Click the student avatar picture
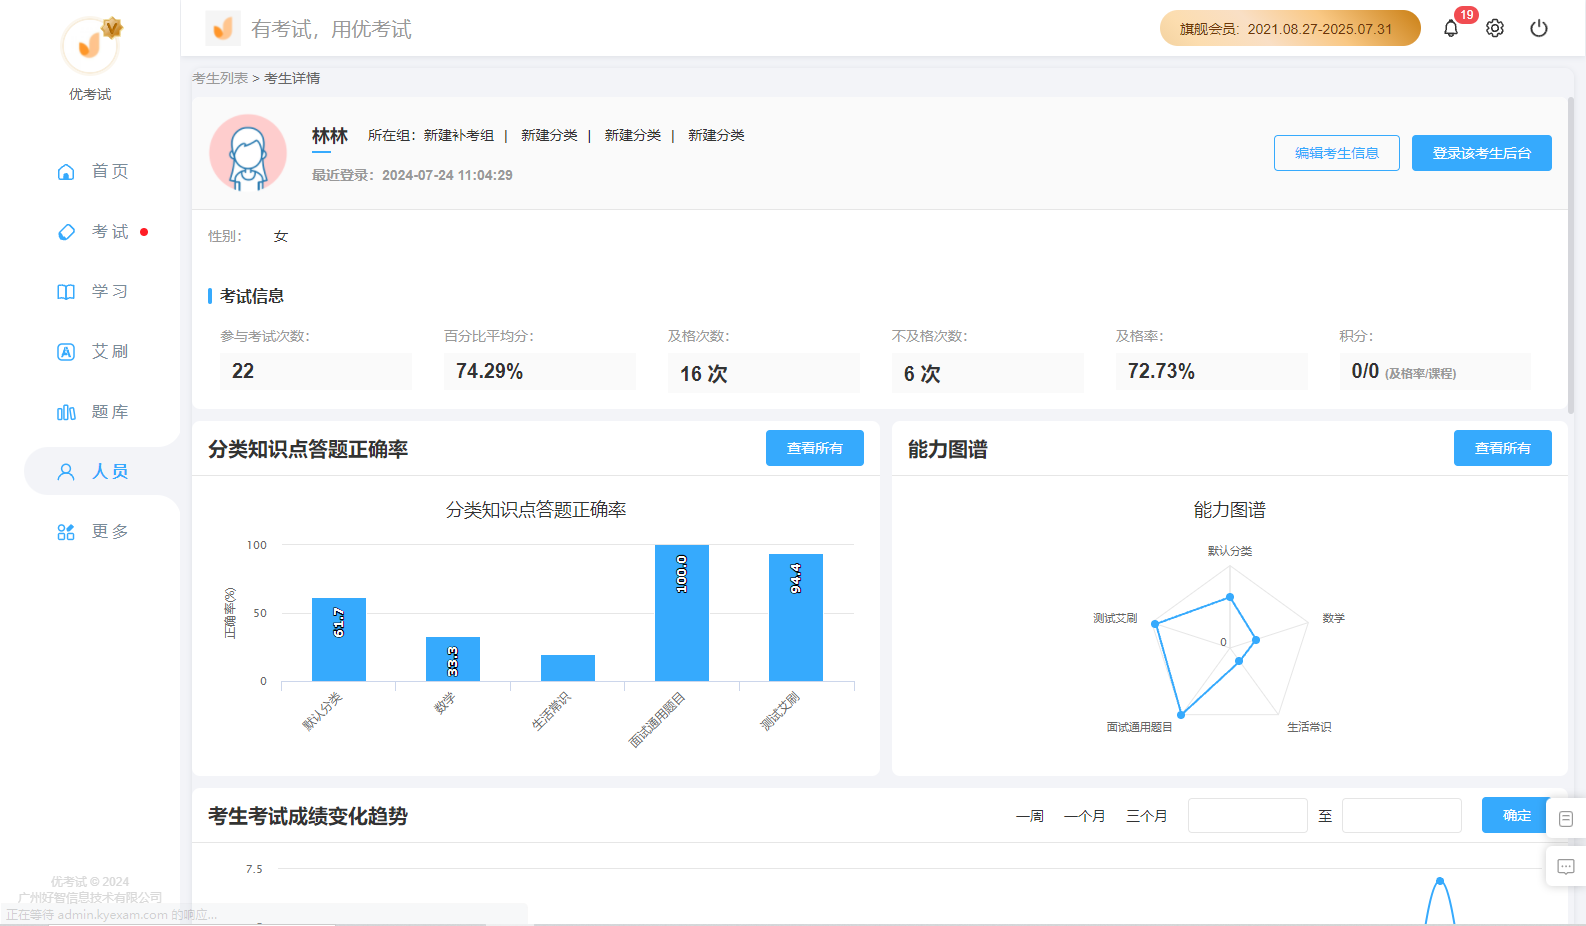 tap(248, 153)
